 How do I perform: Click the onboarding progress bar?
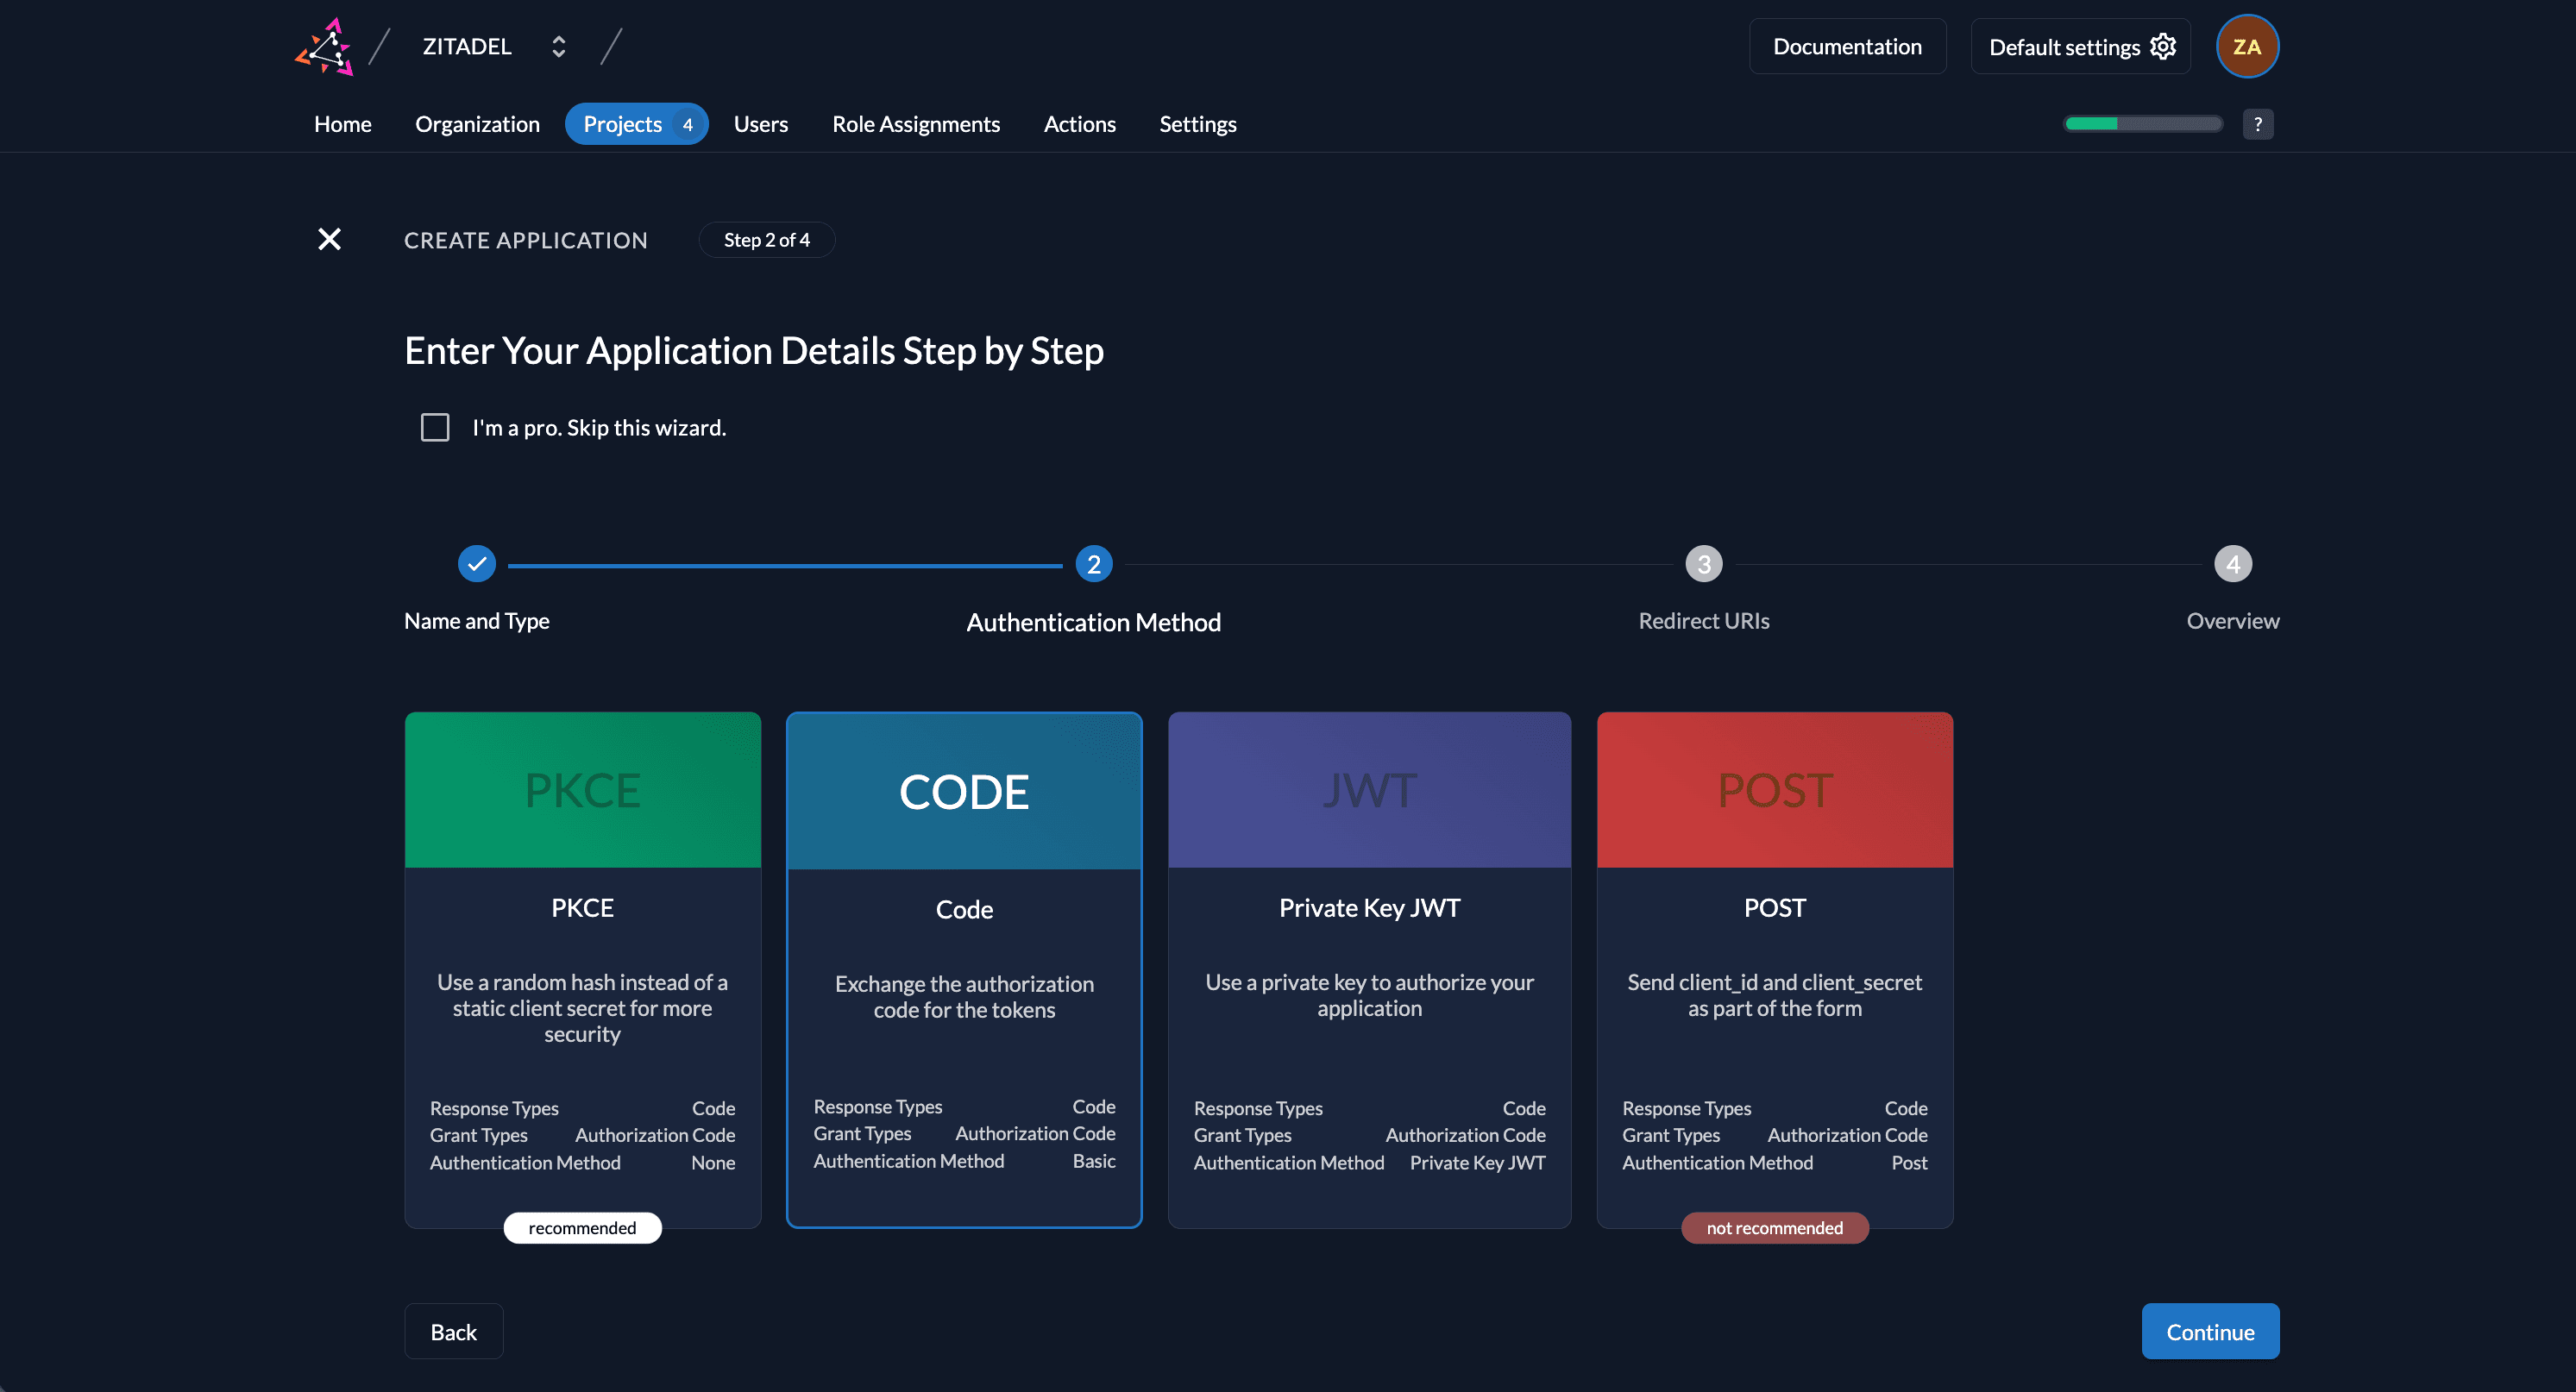click(x=2142, y=123)
